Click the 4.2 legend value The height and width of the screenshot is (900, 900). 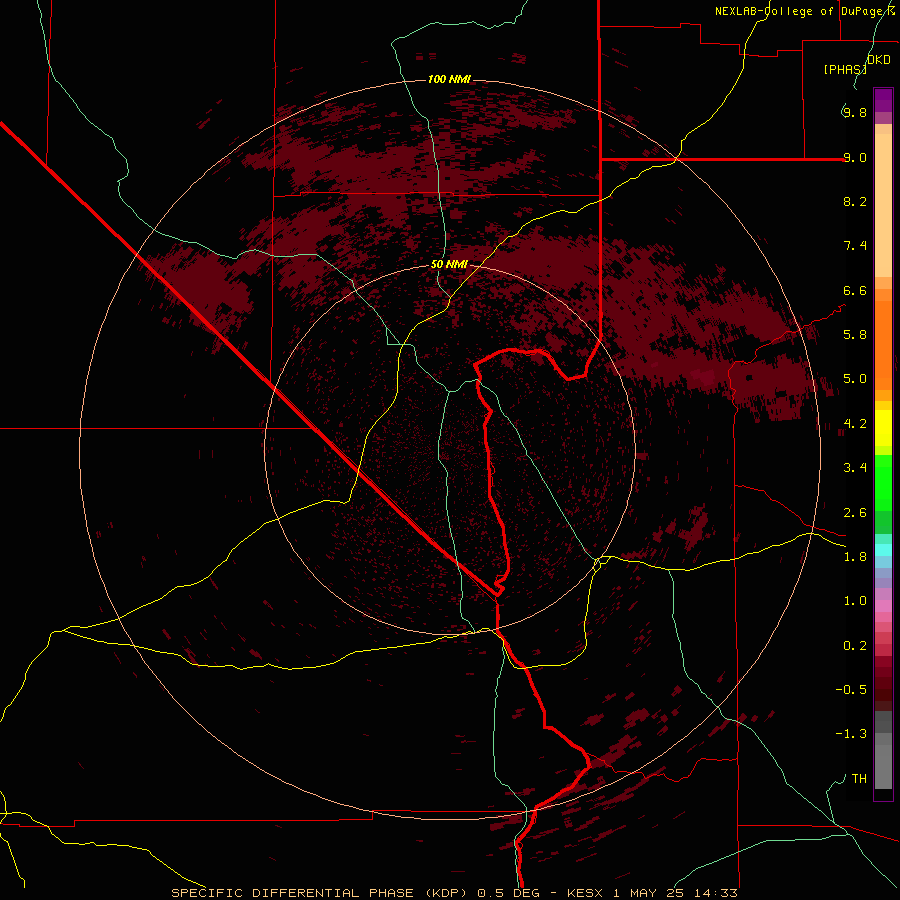point(854,424)
